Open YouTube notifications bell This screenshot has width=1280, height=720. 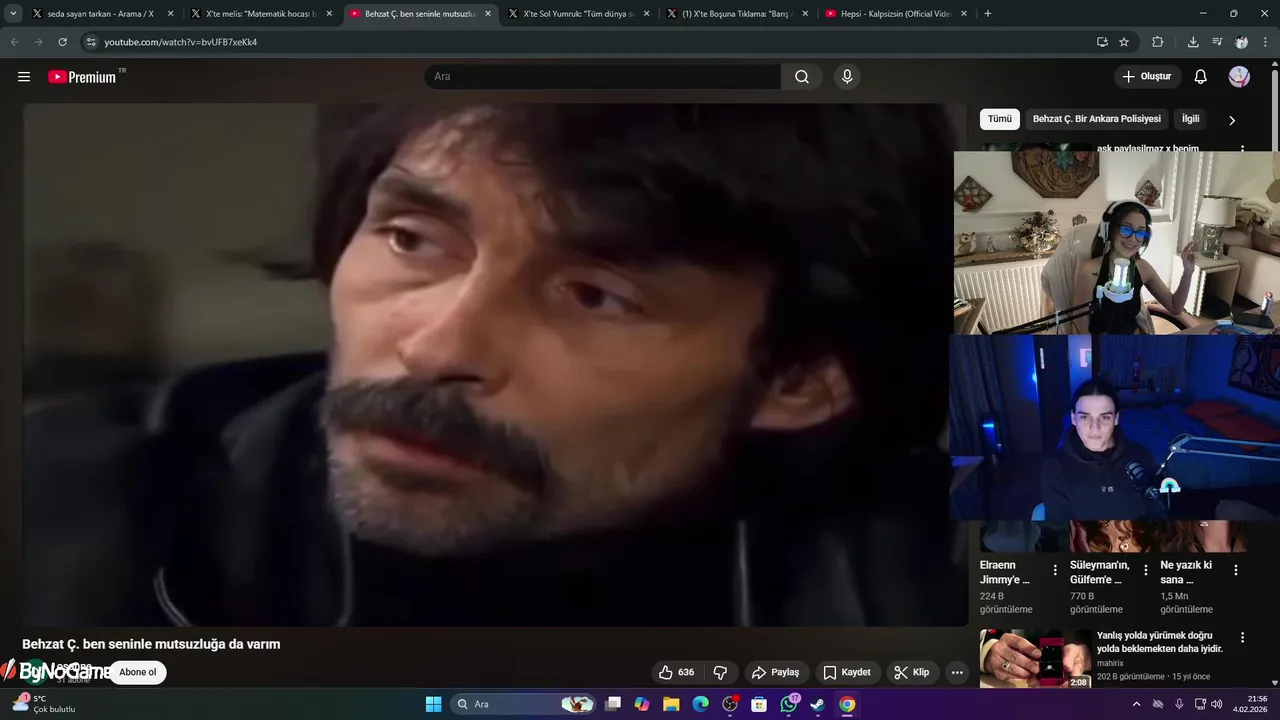(x=1201, y=77)
